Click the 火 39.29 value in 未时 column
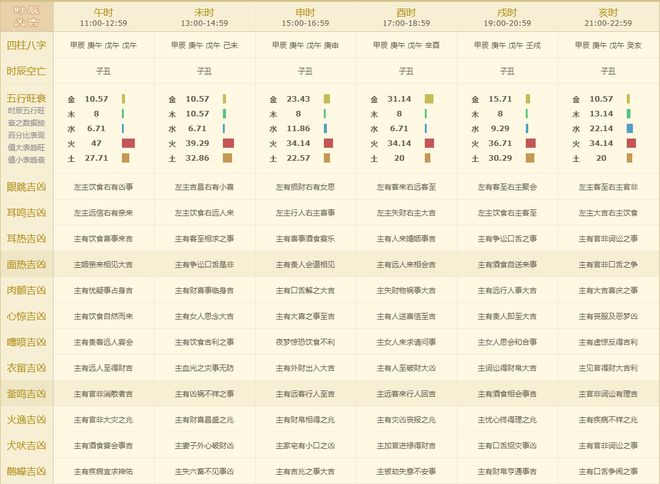660x484 pixels. pyautogui.click(x=197, y=144)
